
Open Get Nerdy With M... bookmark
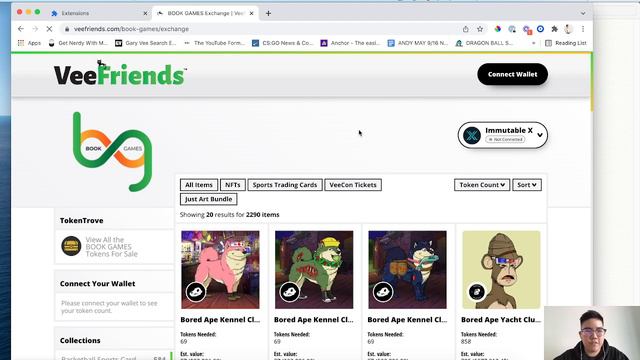[x=78, y=43]
